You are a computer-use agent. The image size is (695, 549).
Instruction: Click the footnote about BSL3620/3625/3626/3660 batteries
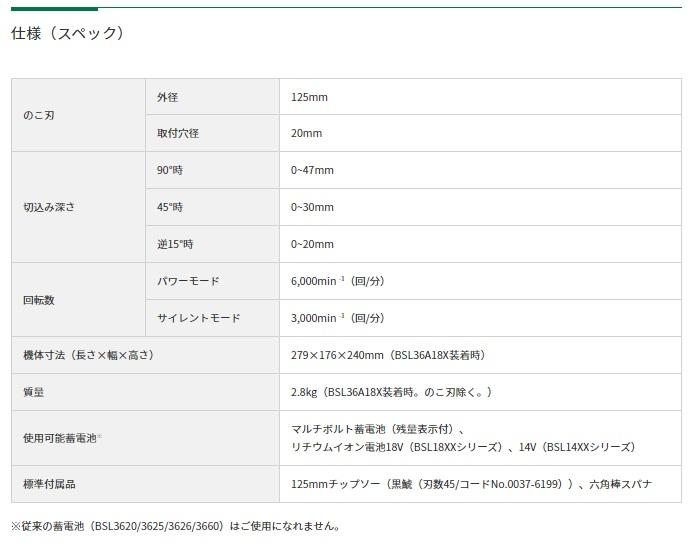pyautogui.click(x=176, y=526)
